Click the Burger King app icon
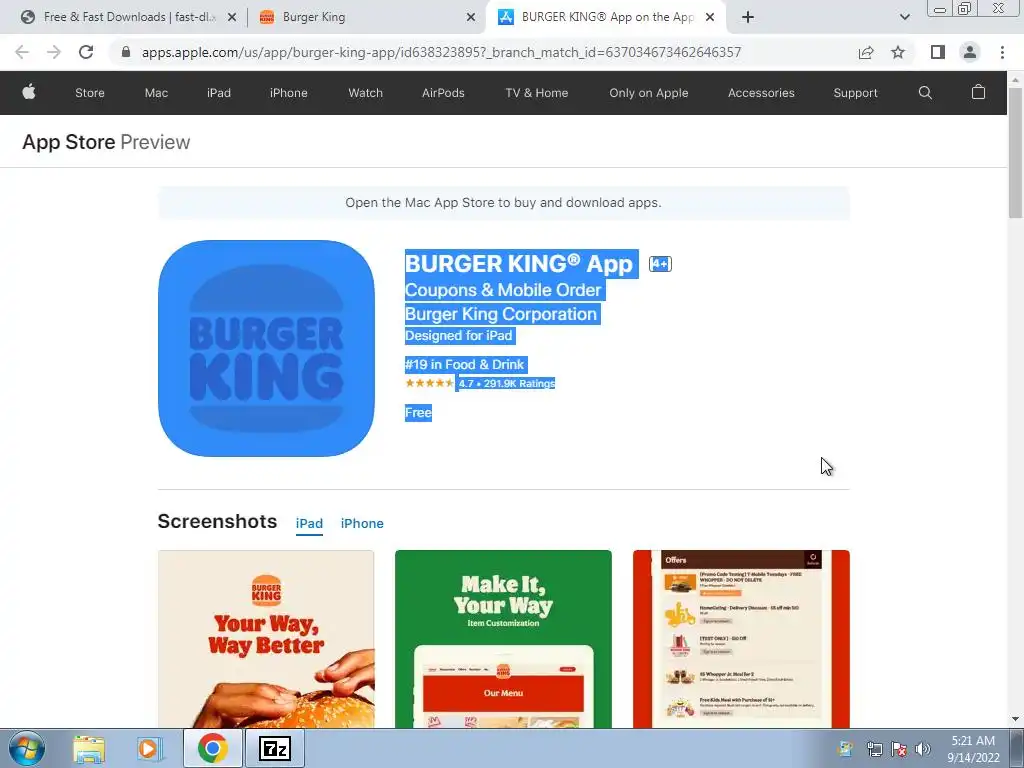 click(266, 348)
